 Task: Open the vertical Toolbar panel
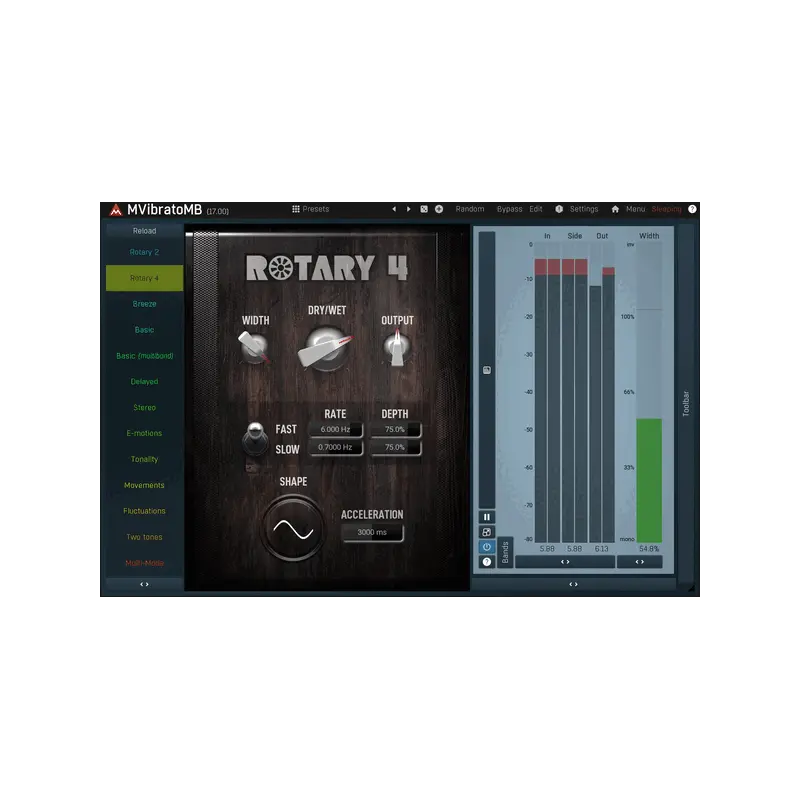pyautogui.click(x=686, y=403)
